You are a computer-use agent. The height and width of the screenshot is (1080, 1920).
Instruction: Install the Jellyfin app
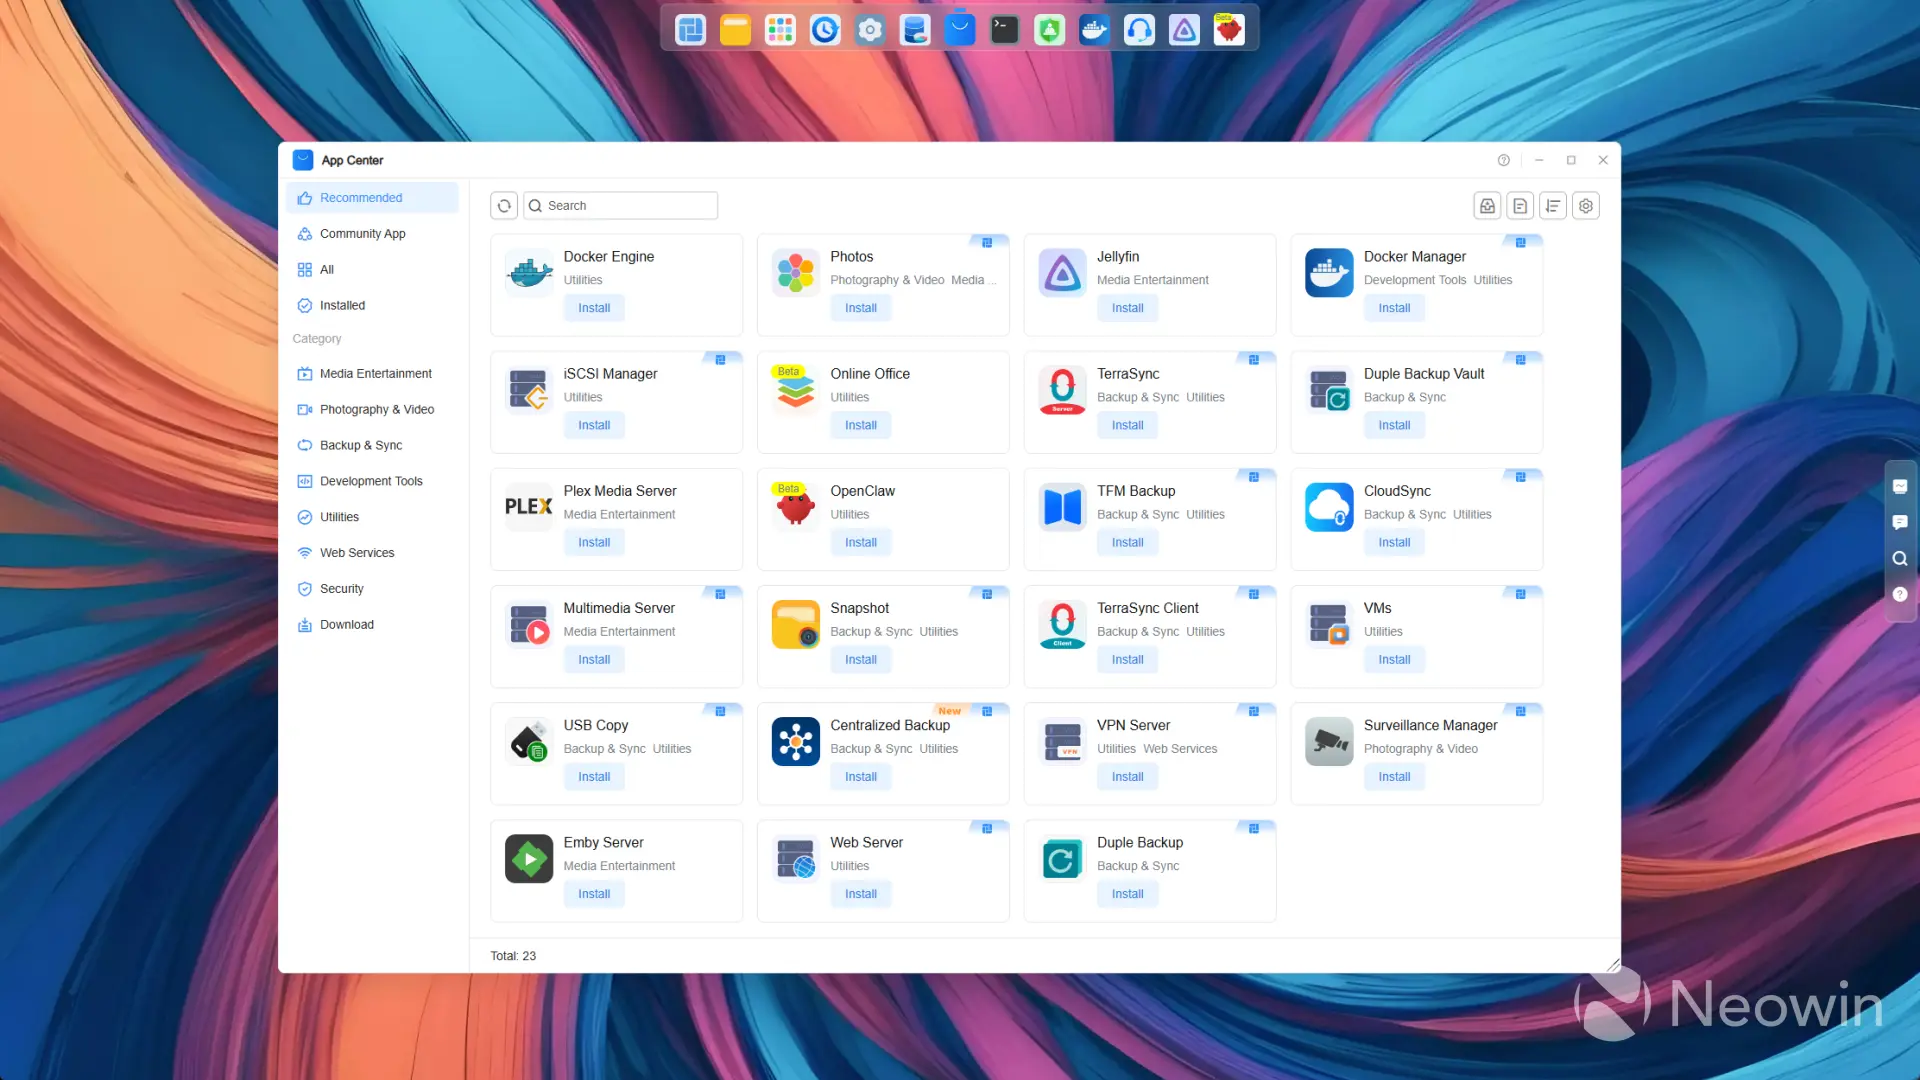[x=1127, y=308]
